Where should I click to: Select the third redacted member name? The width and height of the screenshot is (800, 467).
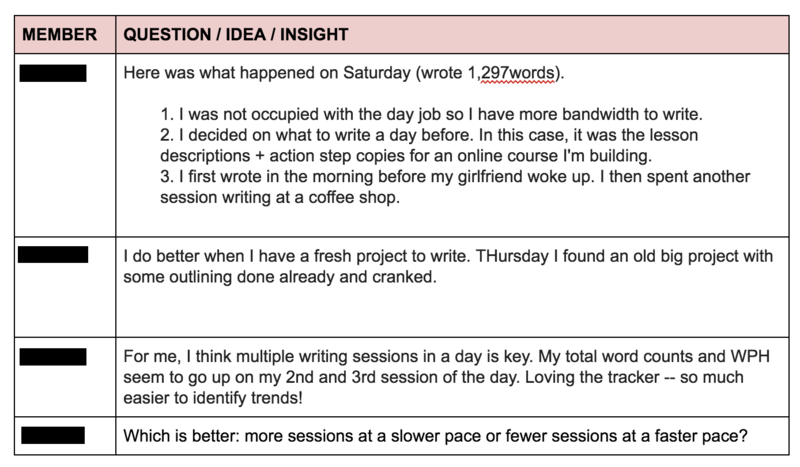pos(53,357)
